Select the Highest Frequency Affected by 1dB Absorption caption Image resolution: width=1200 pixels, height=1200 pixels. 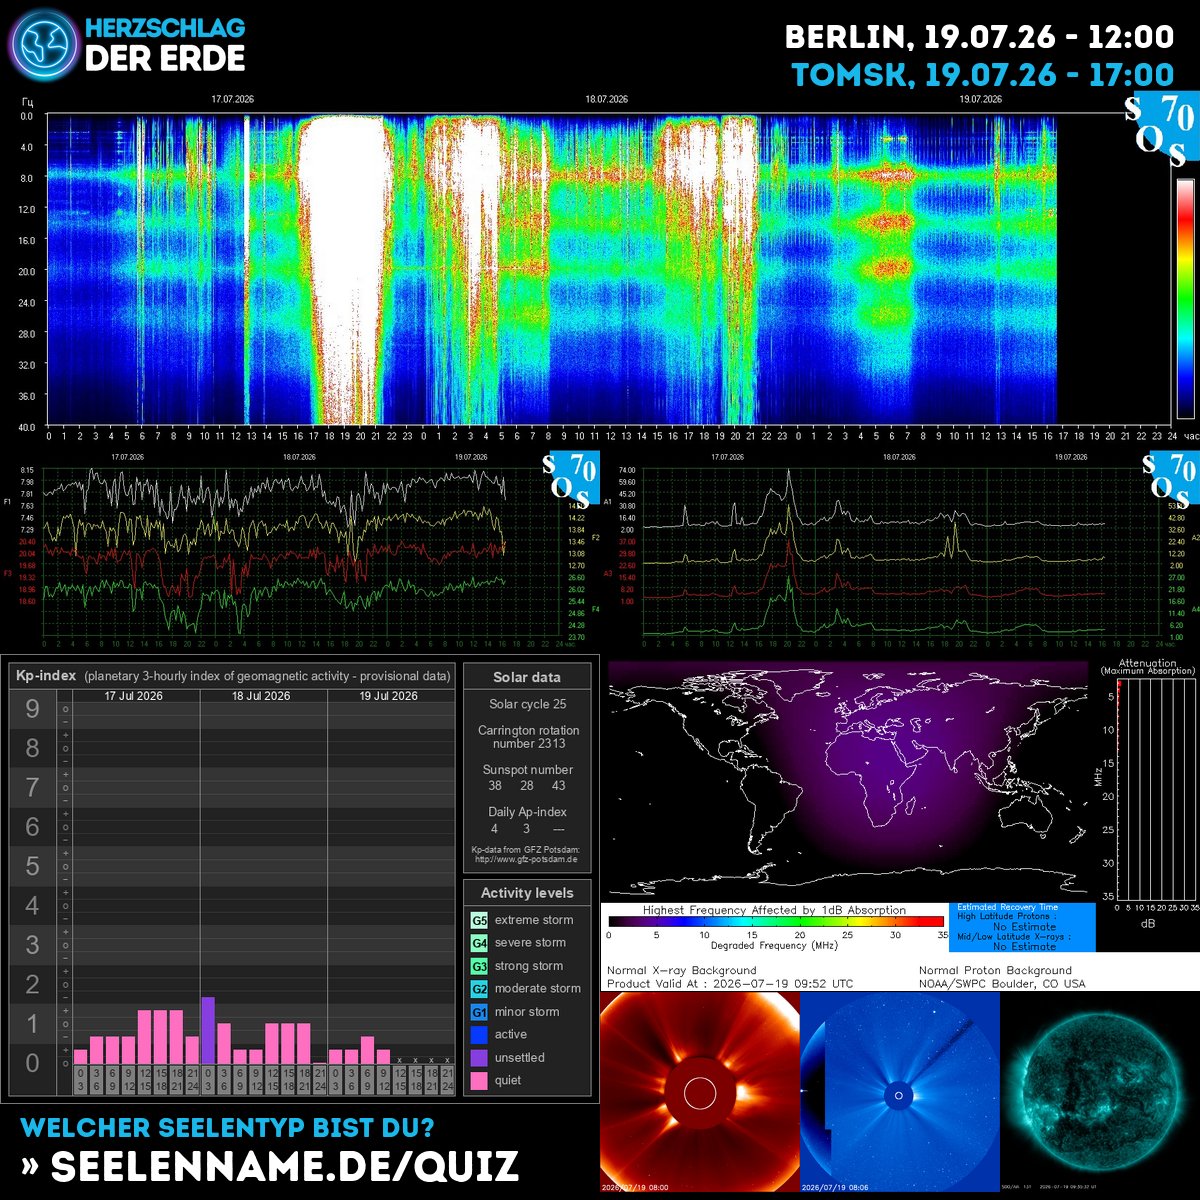(775, 910)
